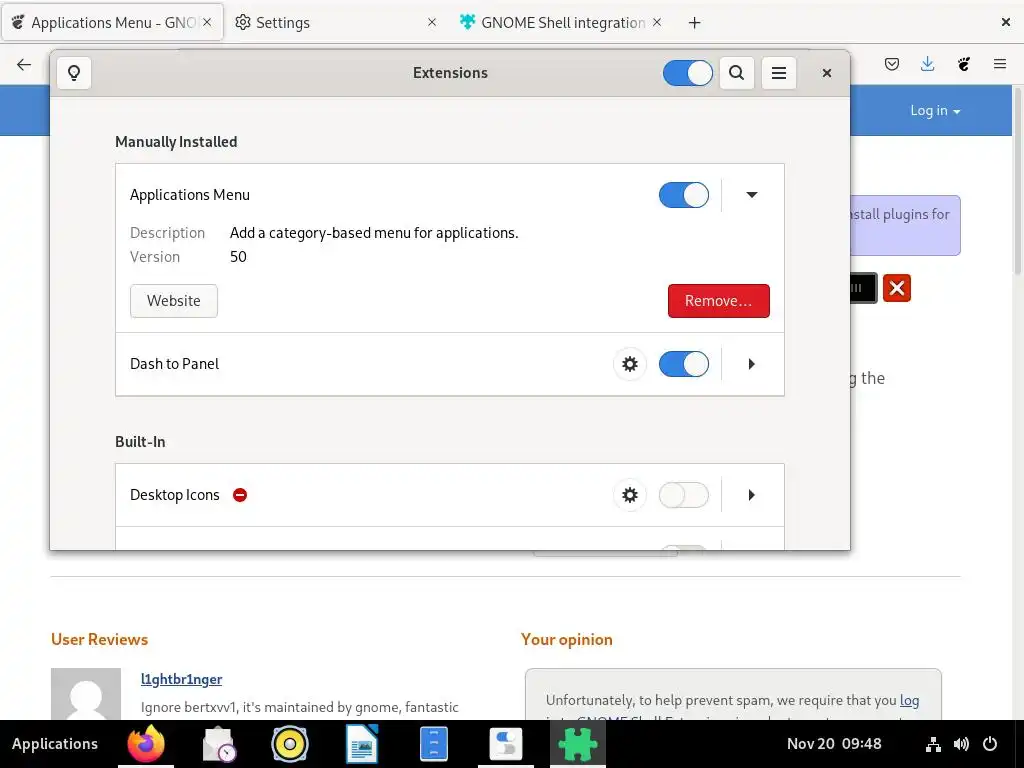
Task: Toggle the Dash to Panel switch
Action: 684,364
